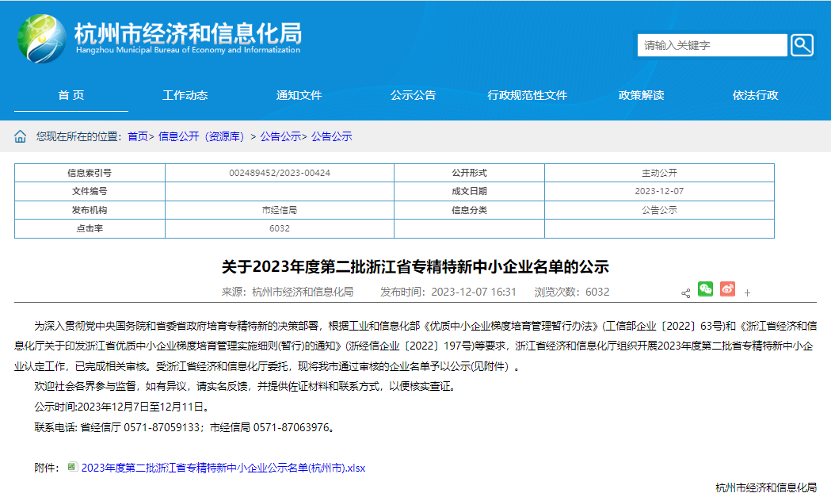The width and height of the screenshot is (832, 498).
Task: Open the share options icon
Action: pos(686,293)
